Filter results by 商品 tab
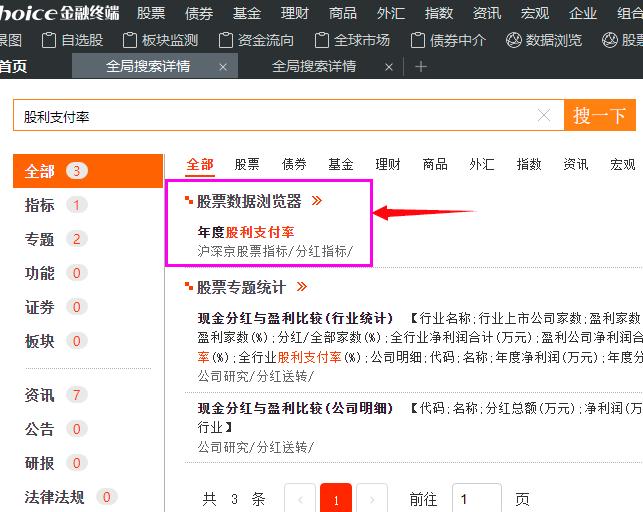This screenshot has height=512, width=643. (x=435, y=164)
